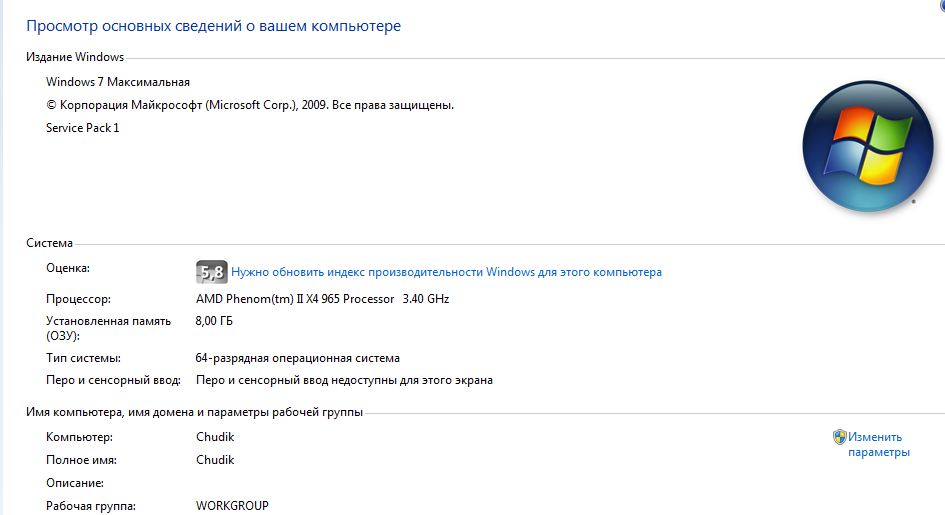The height and width of the screenshot is (515, 945).
Task: Click the Процессор label
Action: (78, 299)
